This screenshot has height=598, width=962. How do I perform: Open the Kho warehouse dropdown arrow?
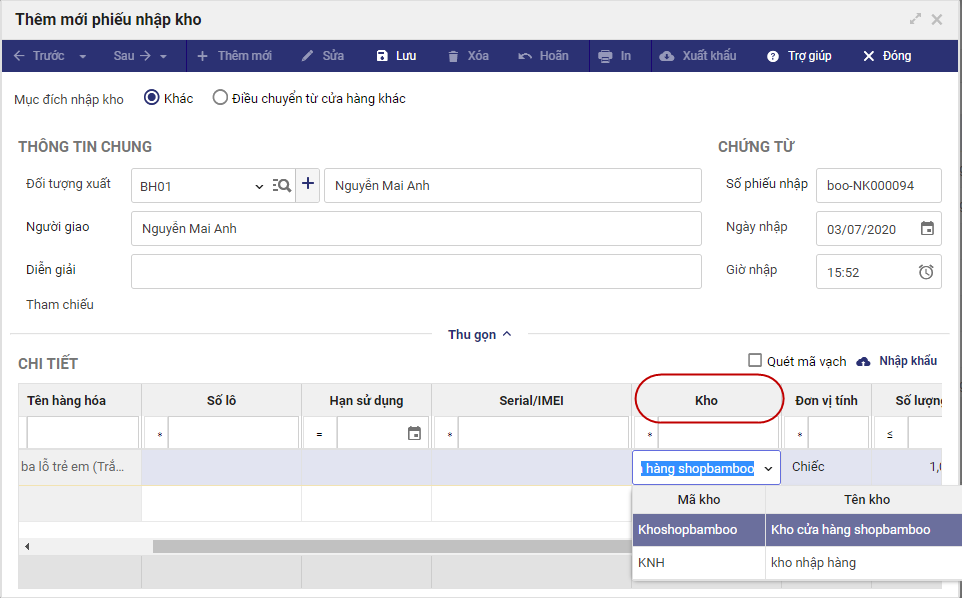click(768, 468)
